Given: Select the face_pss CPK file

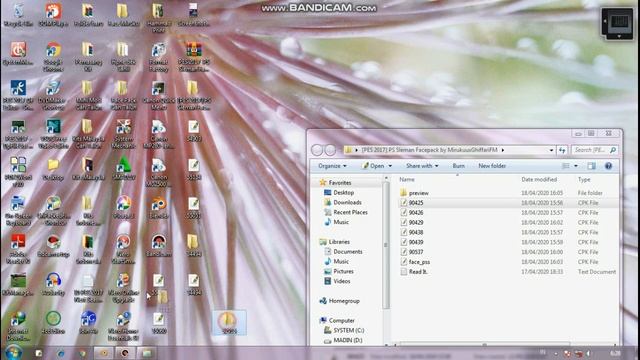Looking at the screenshot, I should [x=419, y=262].
